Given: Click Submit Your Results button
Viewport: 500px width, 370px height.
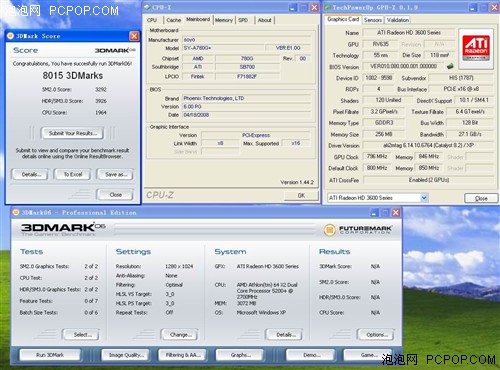Looking at the screenshot, I should (73, 133).
